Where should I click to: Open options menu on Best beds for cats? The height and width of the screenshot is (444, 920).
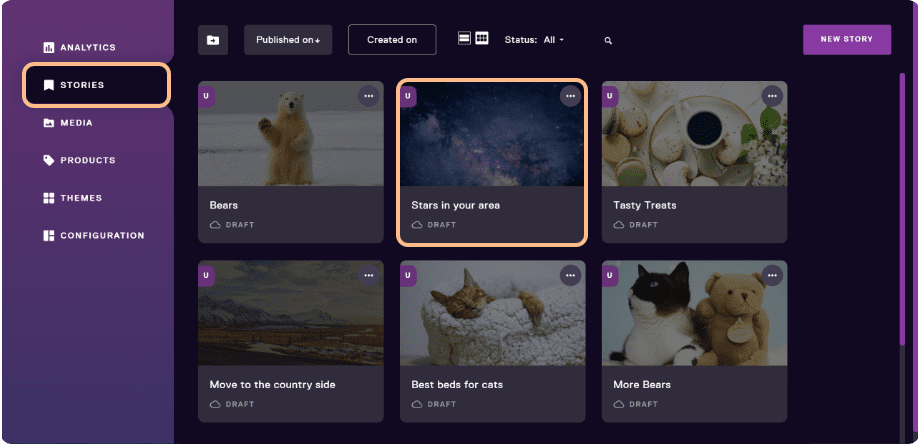(x=570, y=276)
